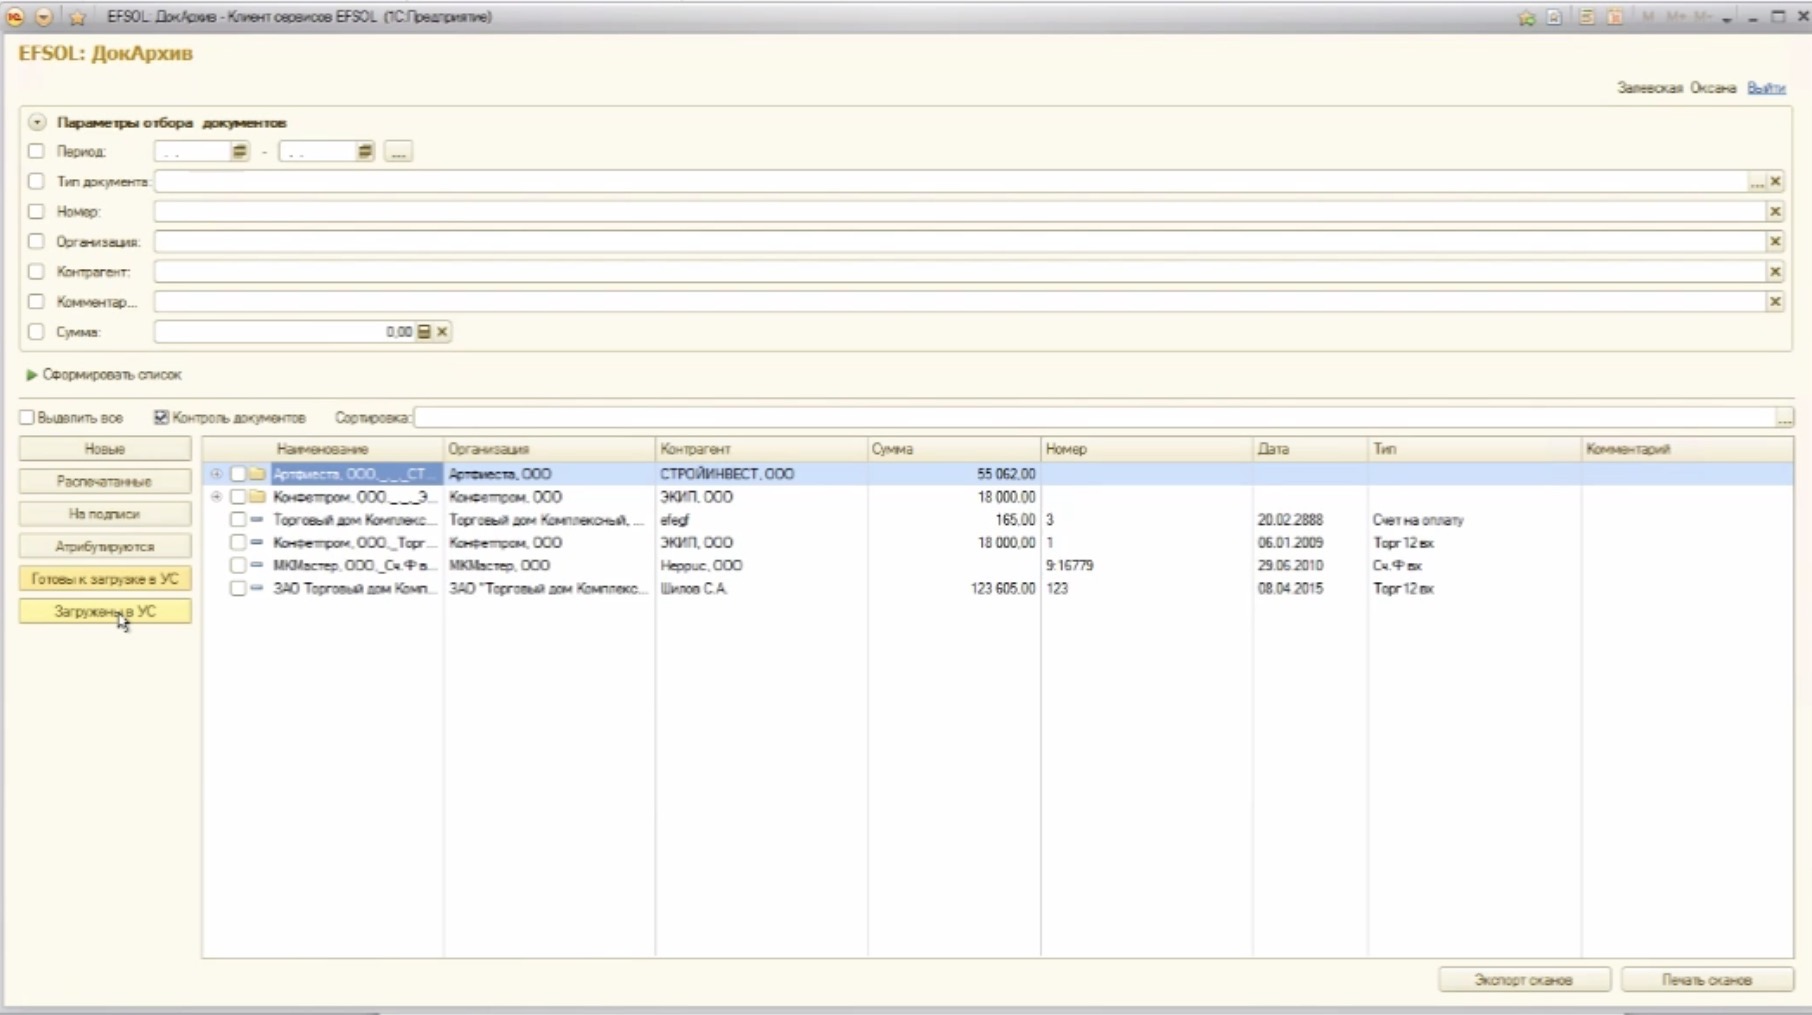Viewport: 1812px width, 1015px height.
Task: Expand the Конфетпром, ООО folder row
Action: coord(216,497)
